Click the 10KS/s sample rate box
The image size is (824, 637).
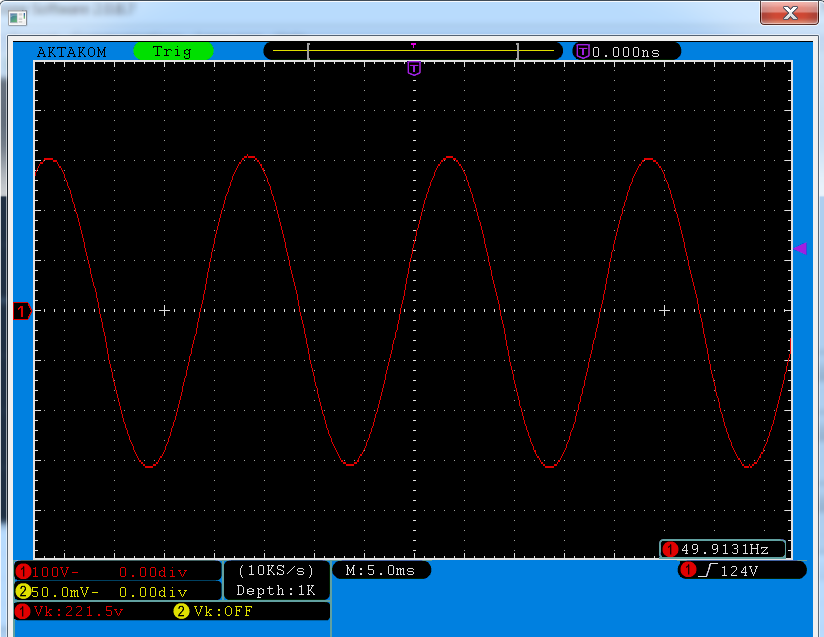click(x=276, y=571)
